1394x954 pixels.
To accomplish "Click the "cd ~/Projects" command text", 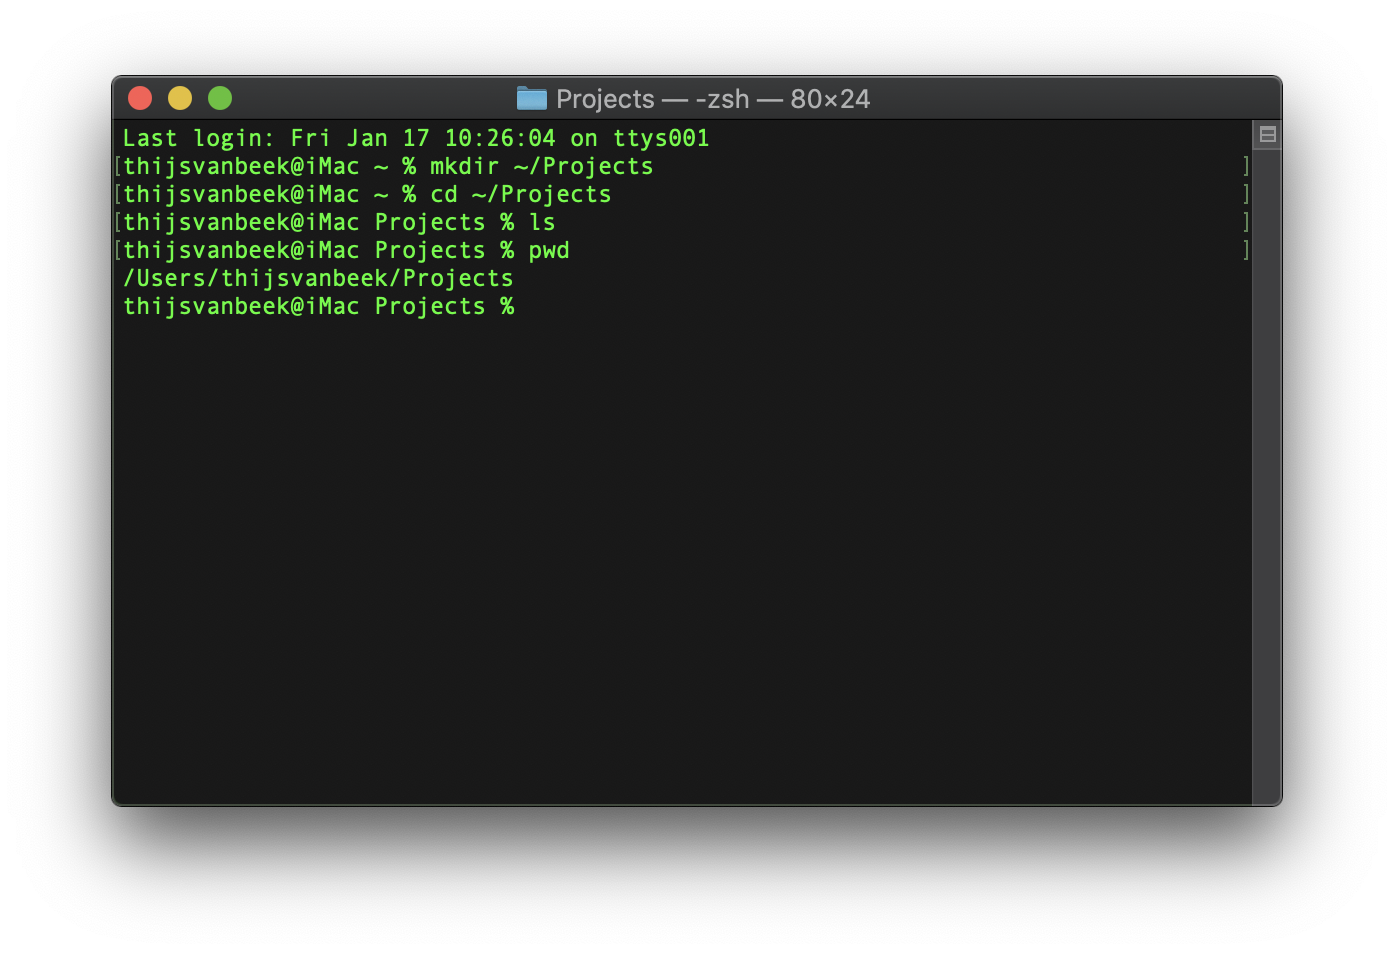I will pos(520,194).
